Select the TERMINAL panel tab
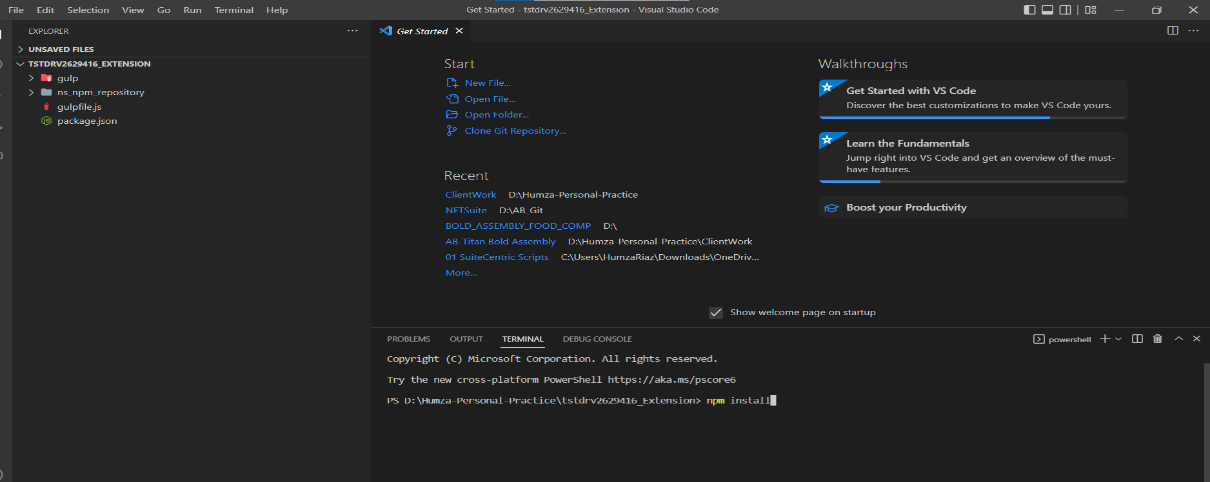The height and width of the screenshot is (482, 1210). [523, 339]
